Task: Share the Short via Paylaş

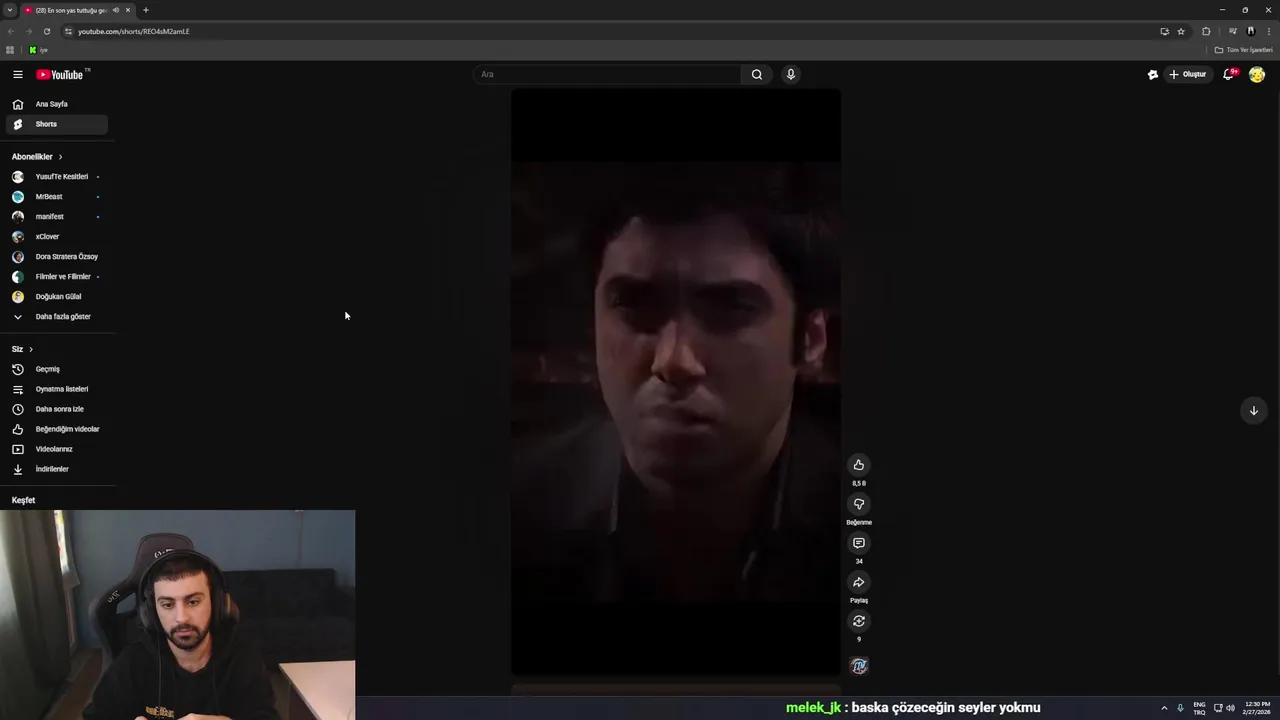Action: pyautogui.click(x=858, y=581)
